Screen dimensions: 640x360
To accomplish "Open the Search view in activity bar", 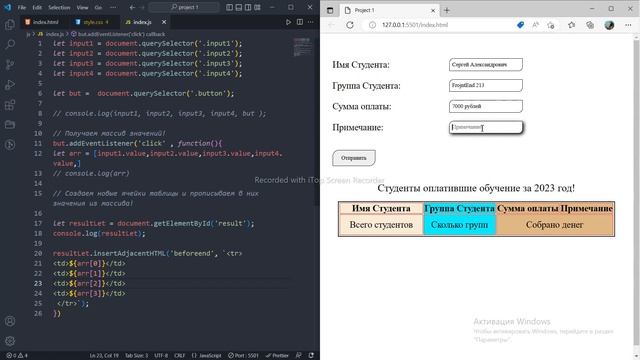I will tap(10, 44).
